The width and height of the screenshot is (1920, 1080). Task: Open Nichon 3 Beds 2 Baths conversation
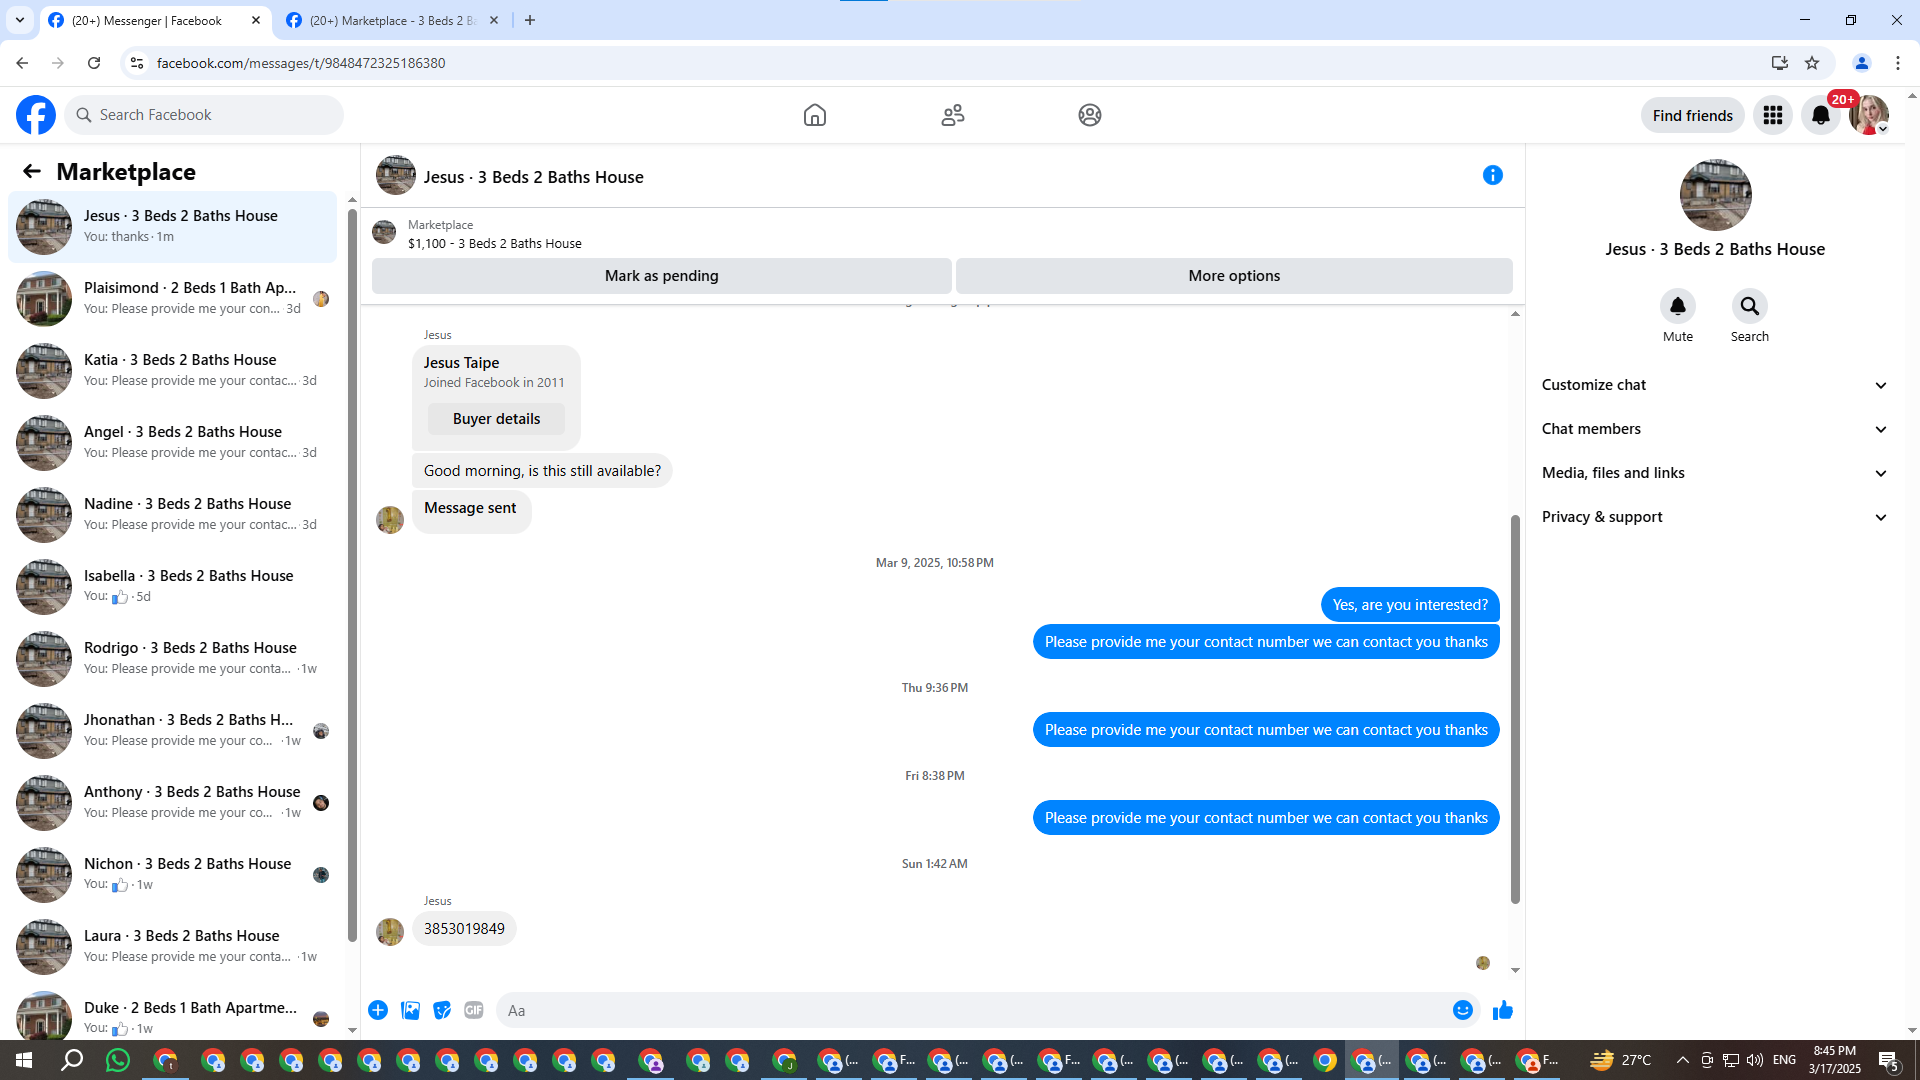click(173, 875)
